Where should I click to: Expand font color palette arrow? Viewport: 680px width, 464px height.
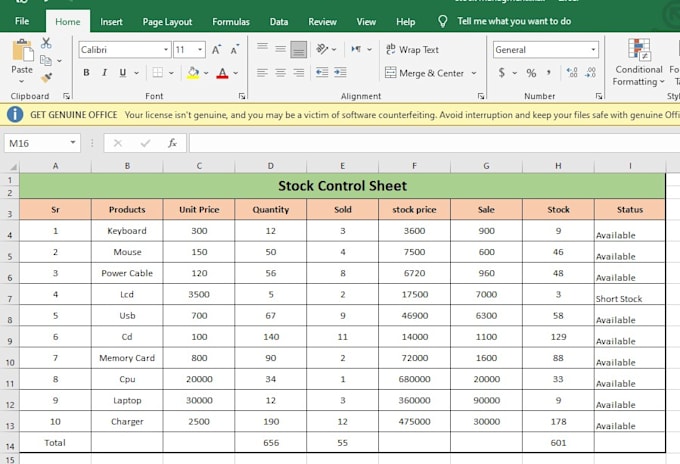pyautogui.click(x=236, y=73)
